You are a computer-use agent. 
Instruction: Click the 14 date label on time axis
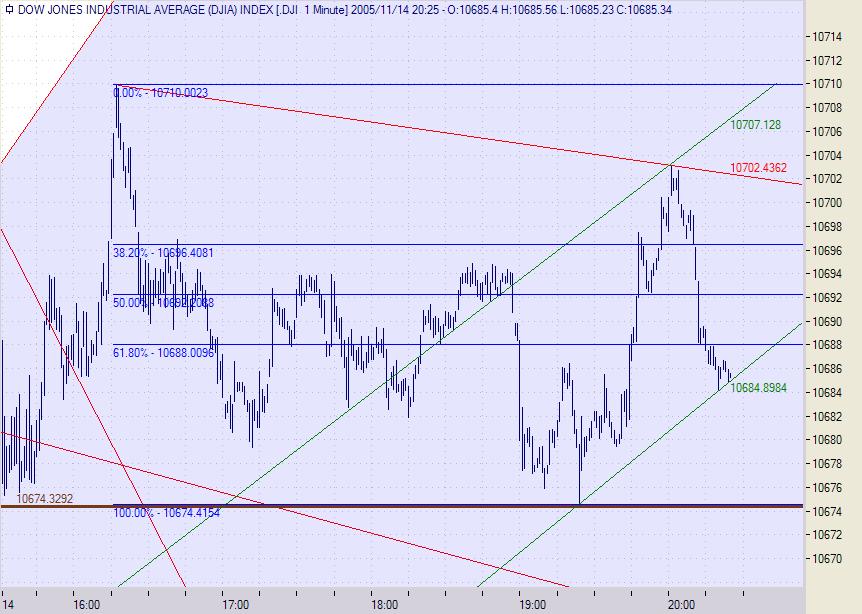(7, 605)
